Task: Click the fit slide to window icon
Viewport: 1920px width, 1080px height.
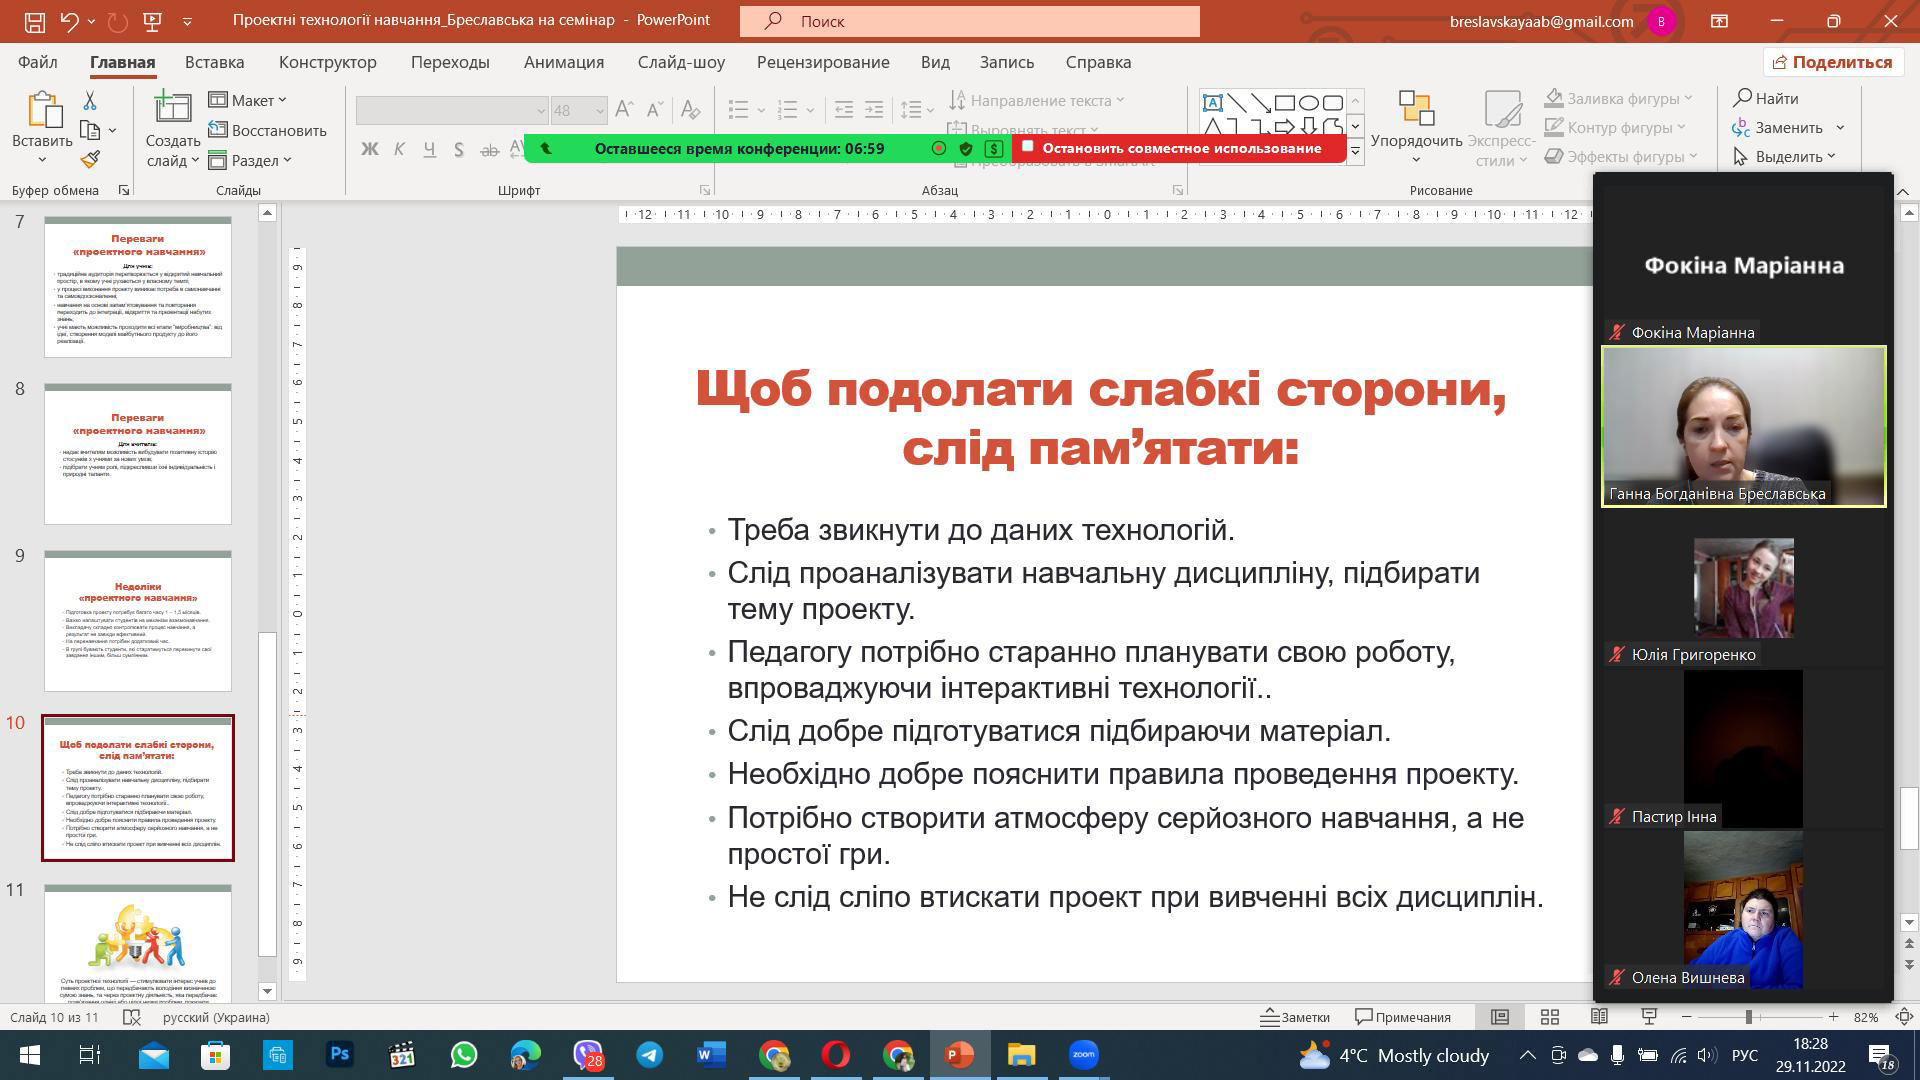Action: (x=1904, y=1017)
